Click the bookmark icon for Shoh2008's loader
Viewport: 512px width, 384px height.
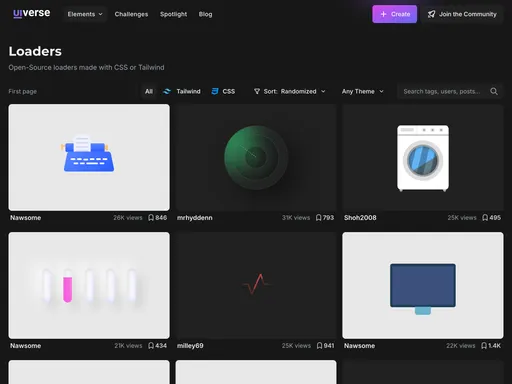485,218
